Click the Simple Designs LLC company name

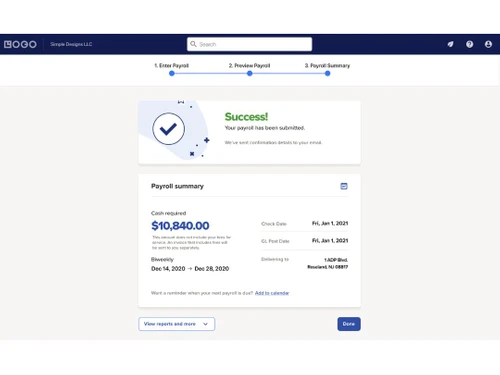click(71, 44)
